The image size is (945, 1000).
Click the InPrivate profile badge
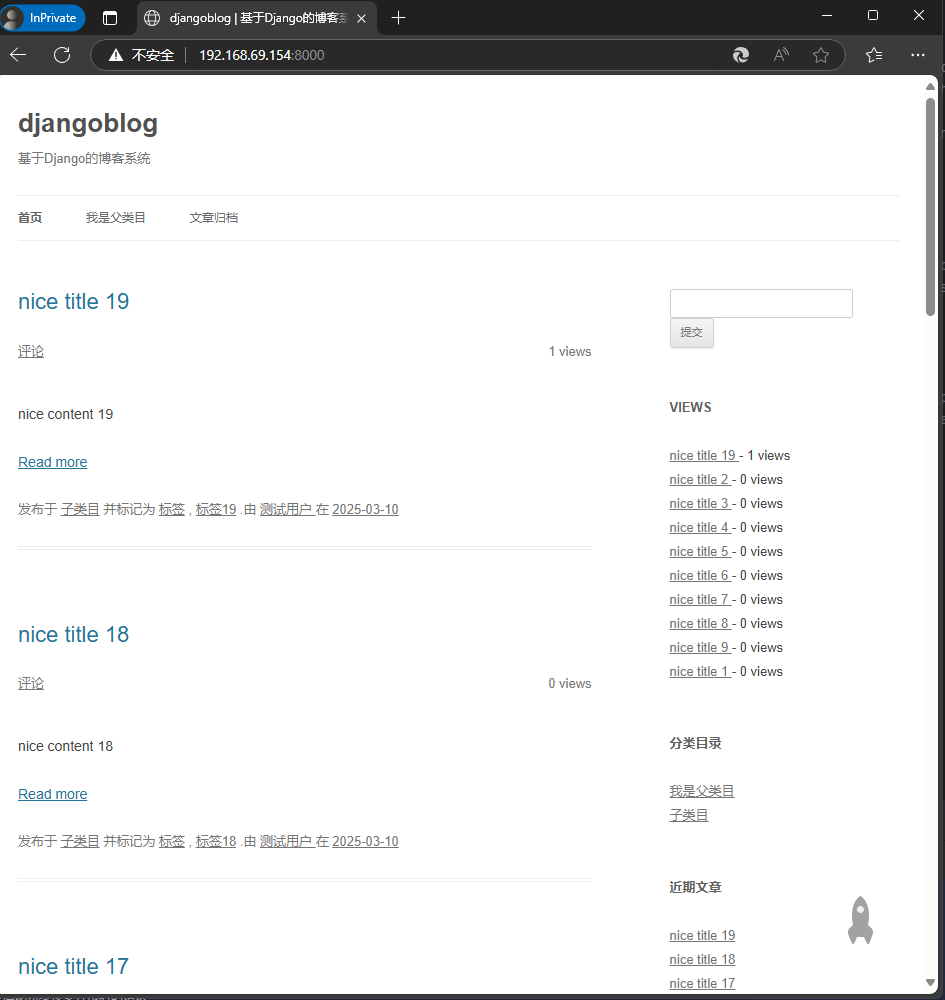tap(43, 18)
